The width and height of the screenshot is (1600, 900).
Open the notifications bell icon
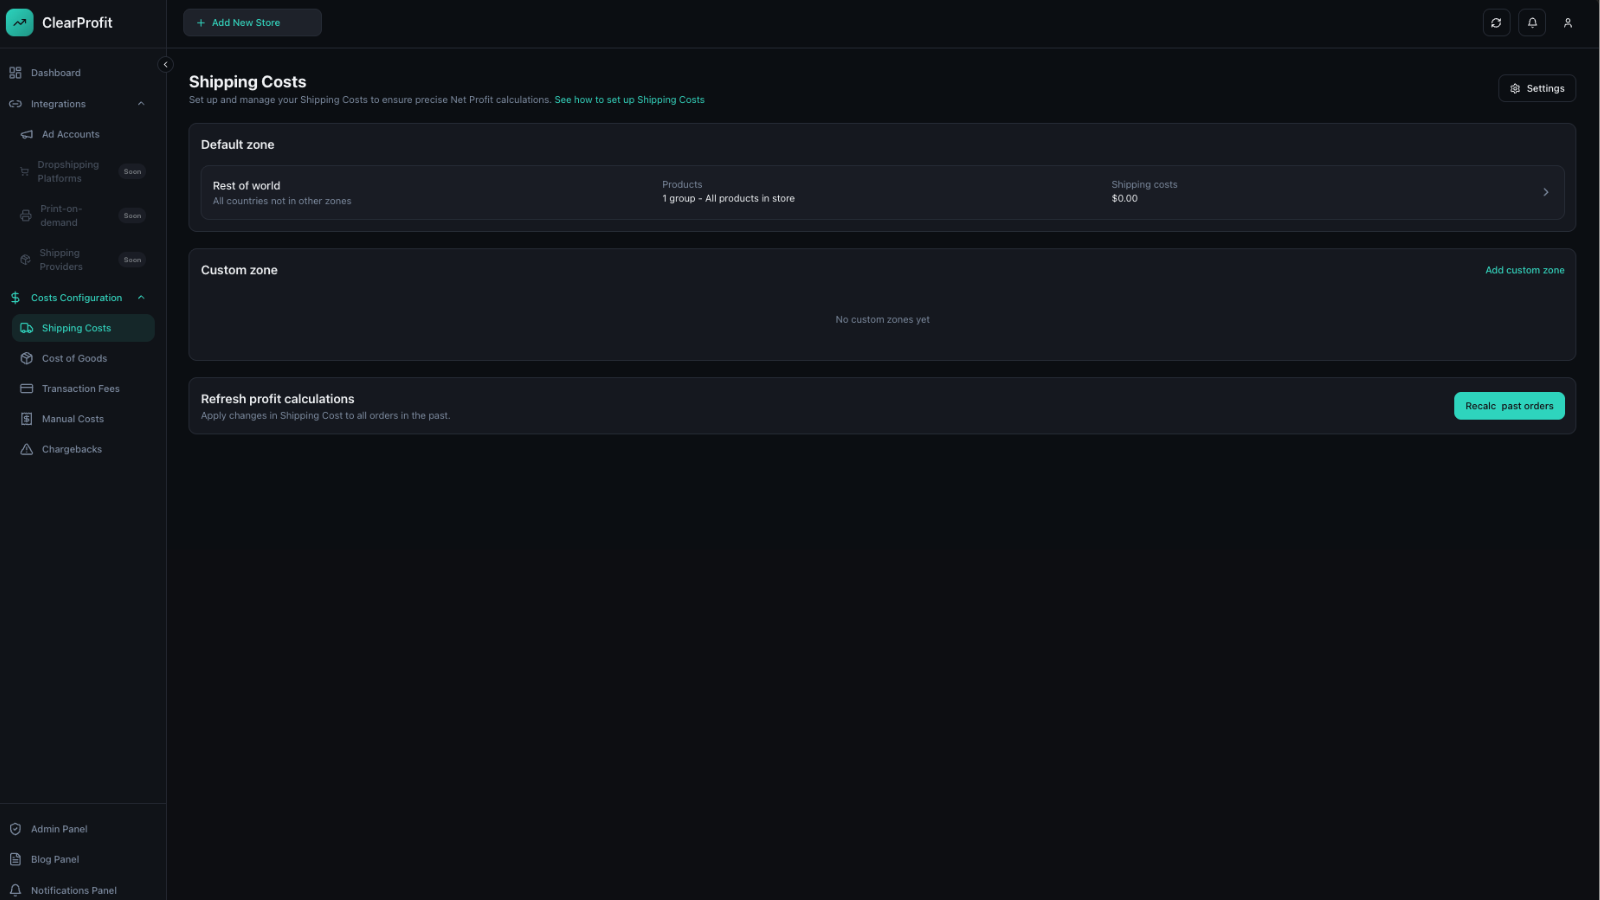[x=1532, y=23]
